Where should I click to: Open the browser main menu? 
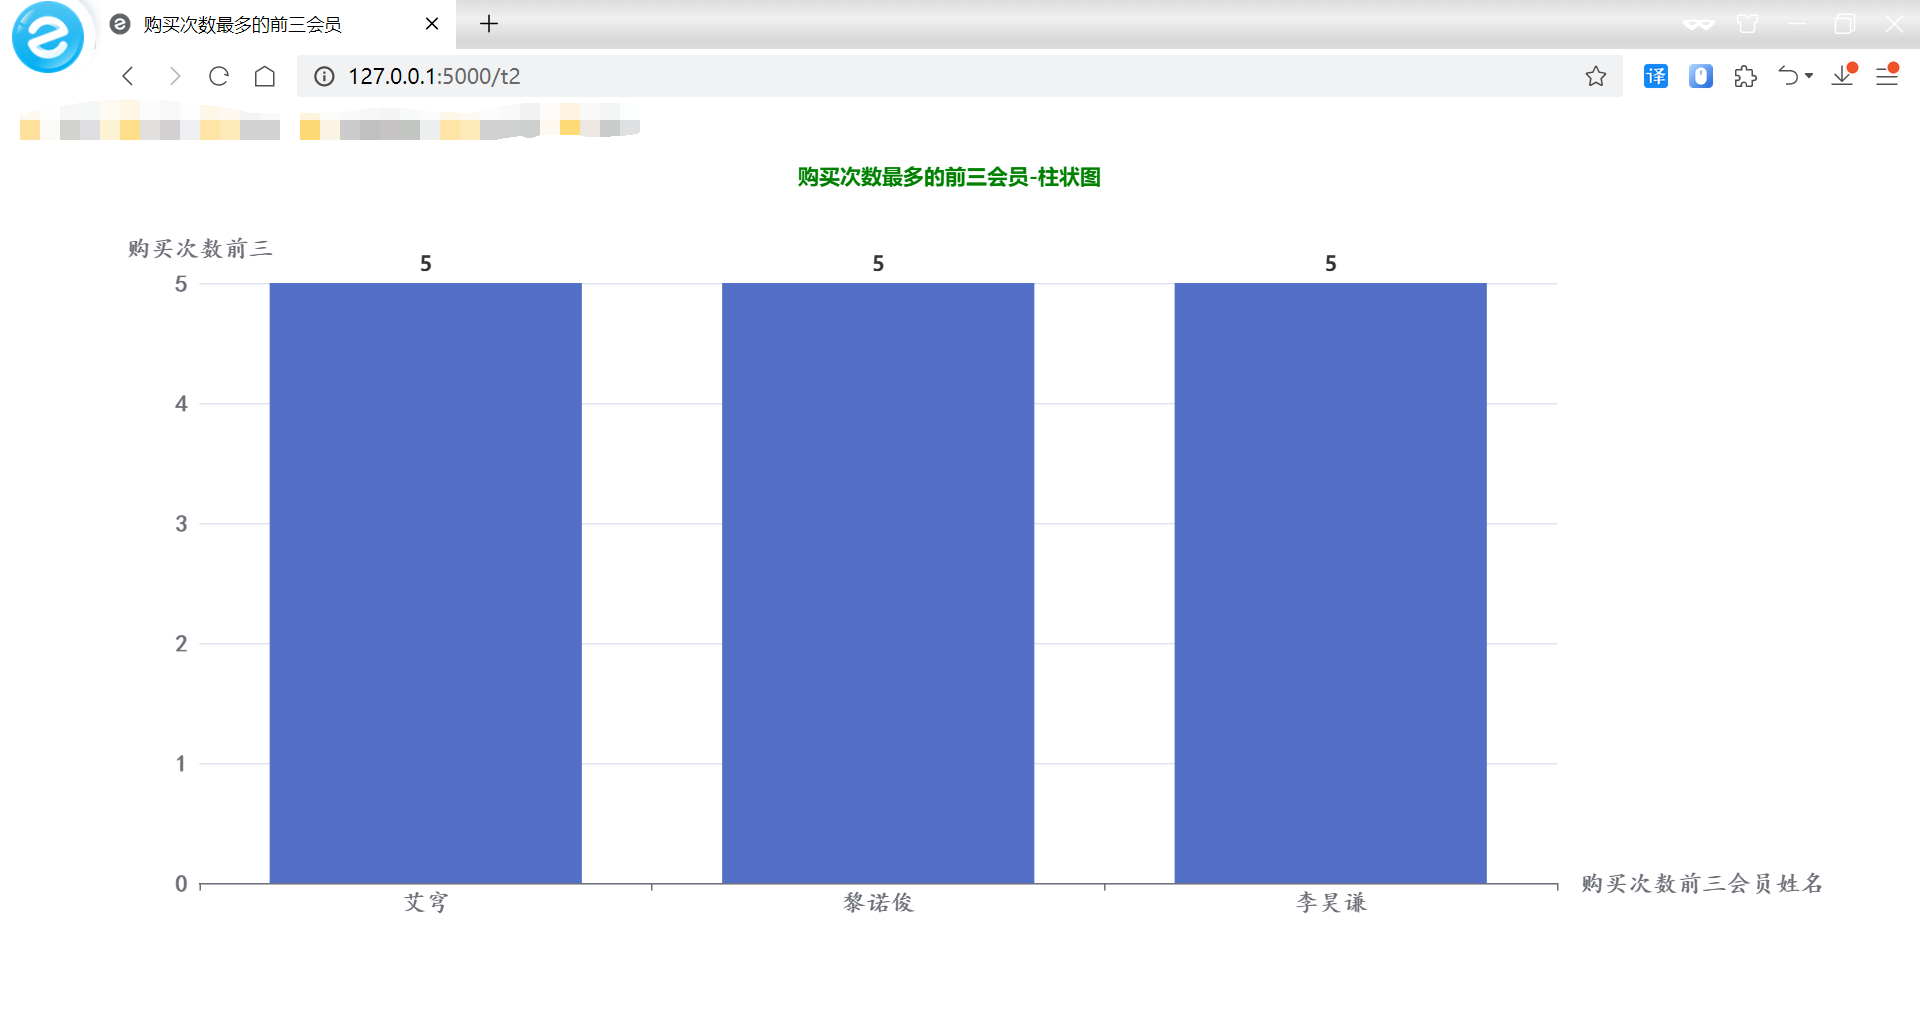(1887, 75)
